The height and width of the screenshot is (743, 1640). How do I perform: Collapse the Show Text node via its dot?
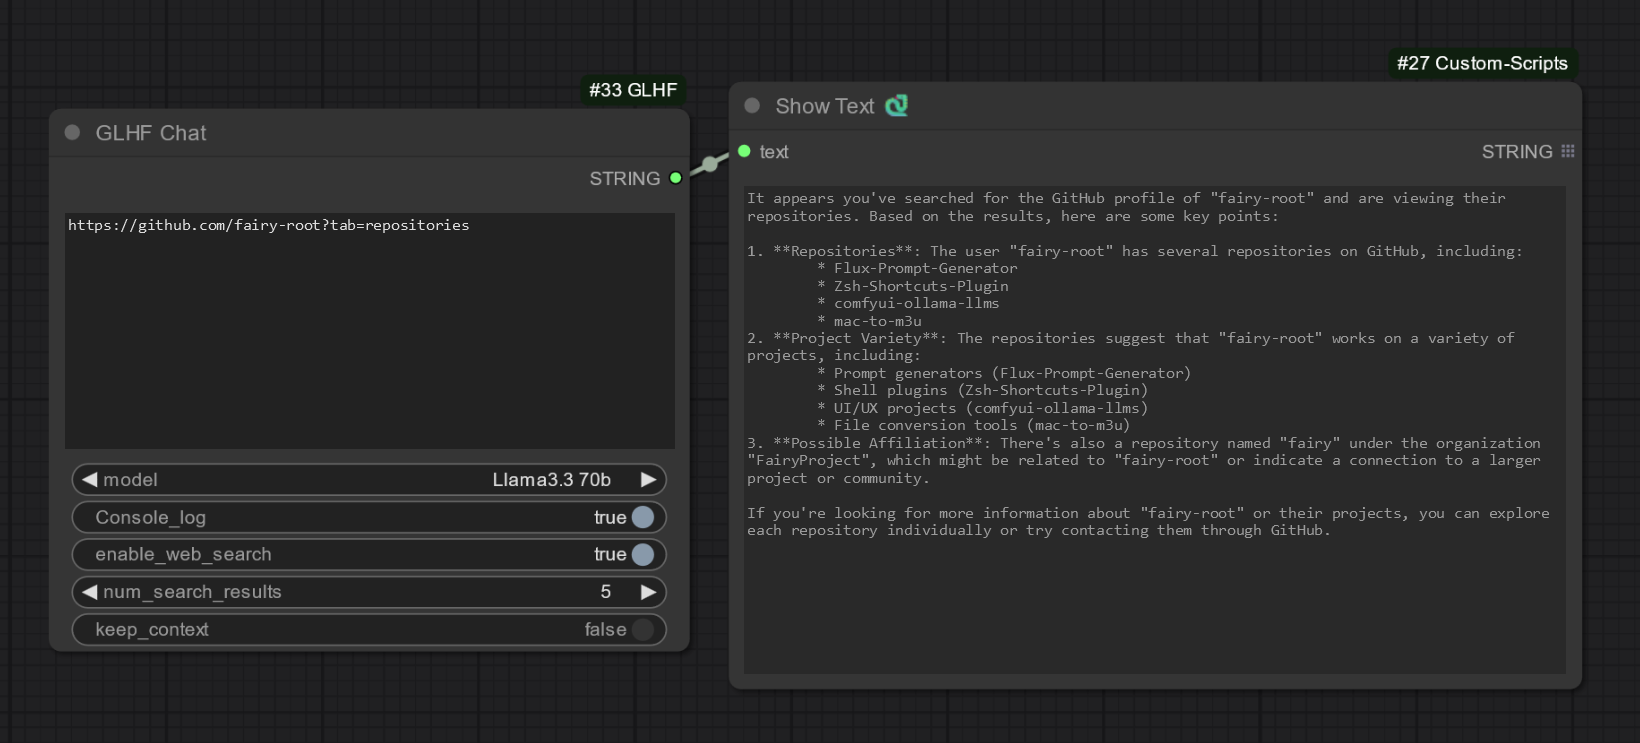(x=752, y=106)
